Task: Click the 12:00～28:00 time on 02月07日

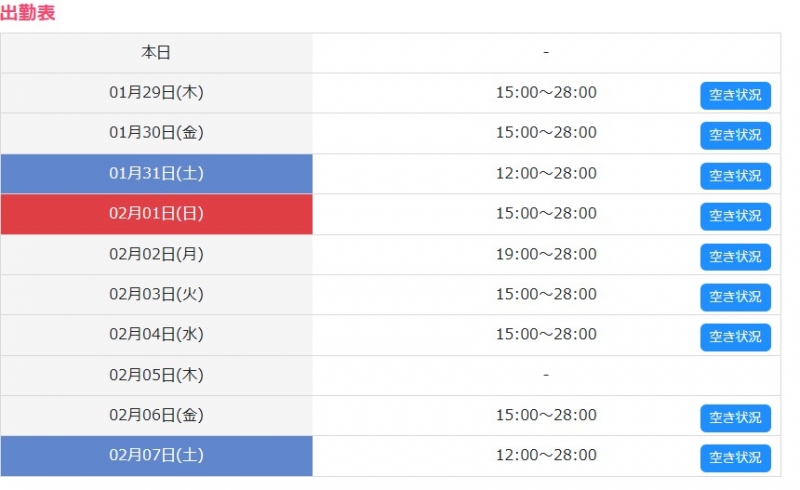Action: tap(546, 456)
